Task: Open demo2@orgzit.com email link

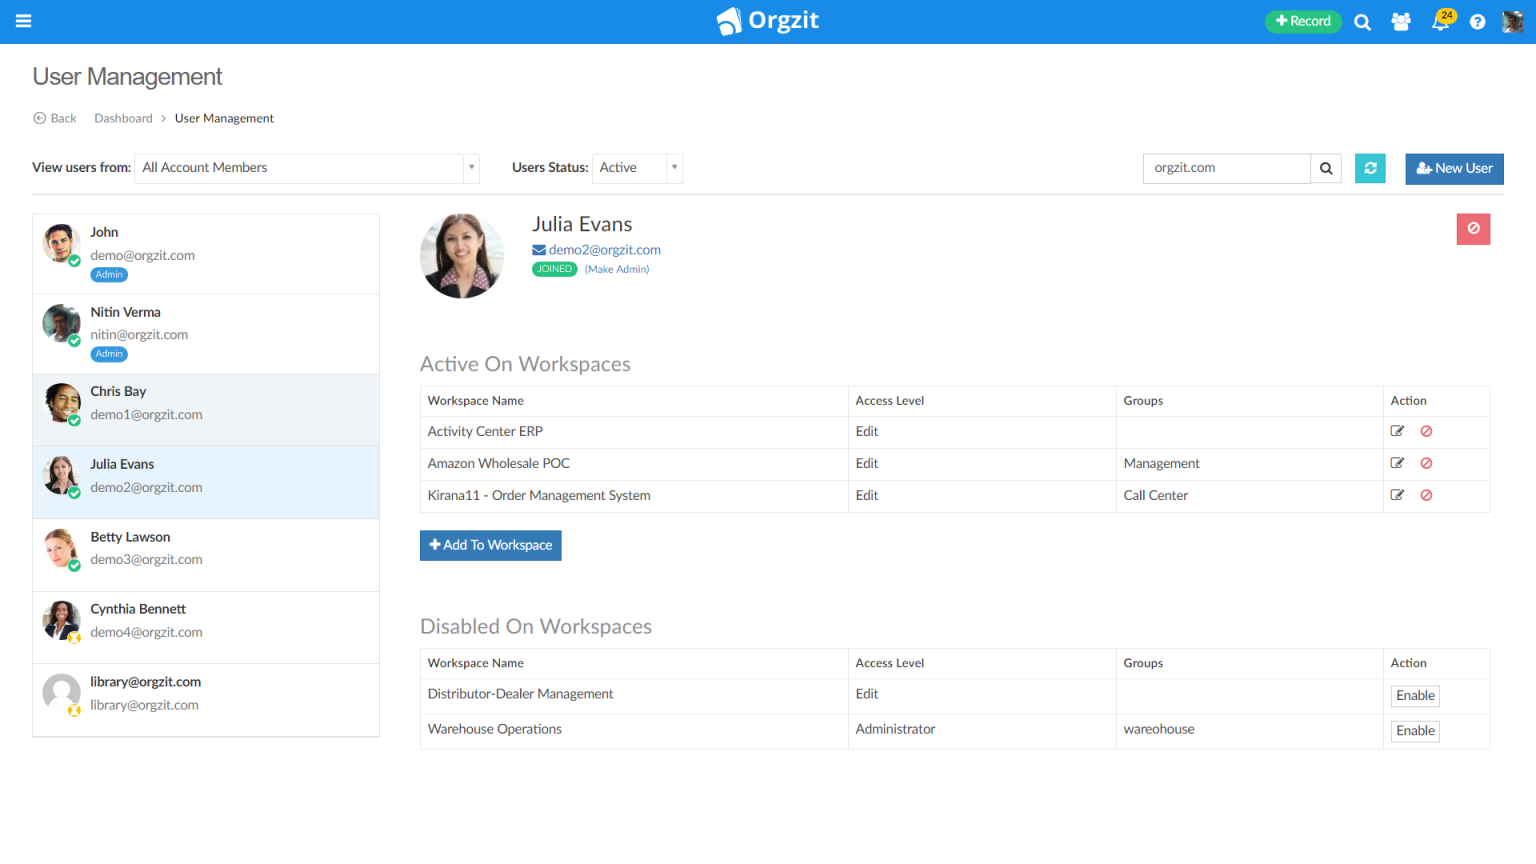Action: tap(604, 249)
